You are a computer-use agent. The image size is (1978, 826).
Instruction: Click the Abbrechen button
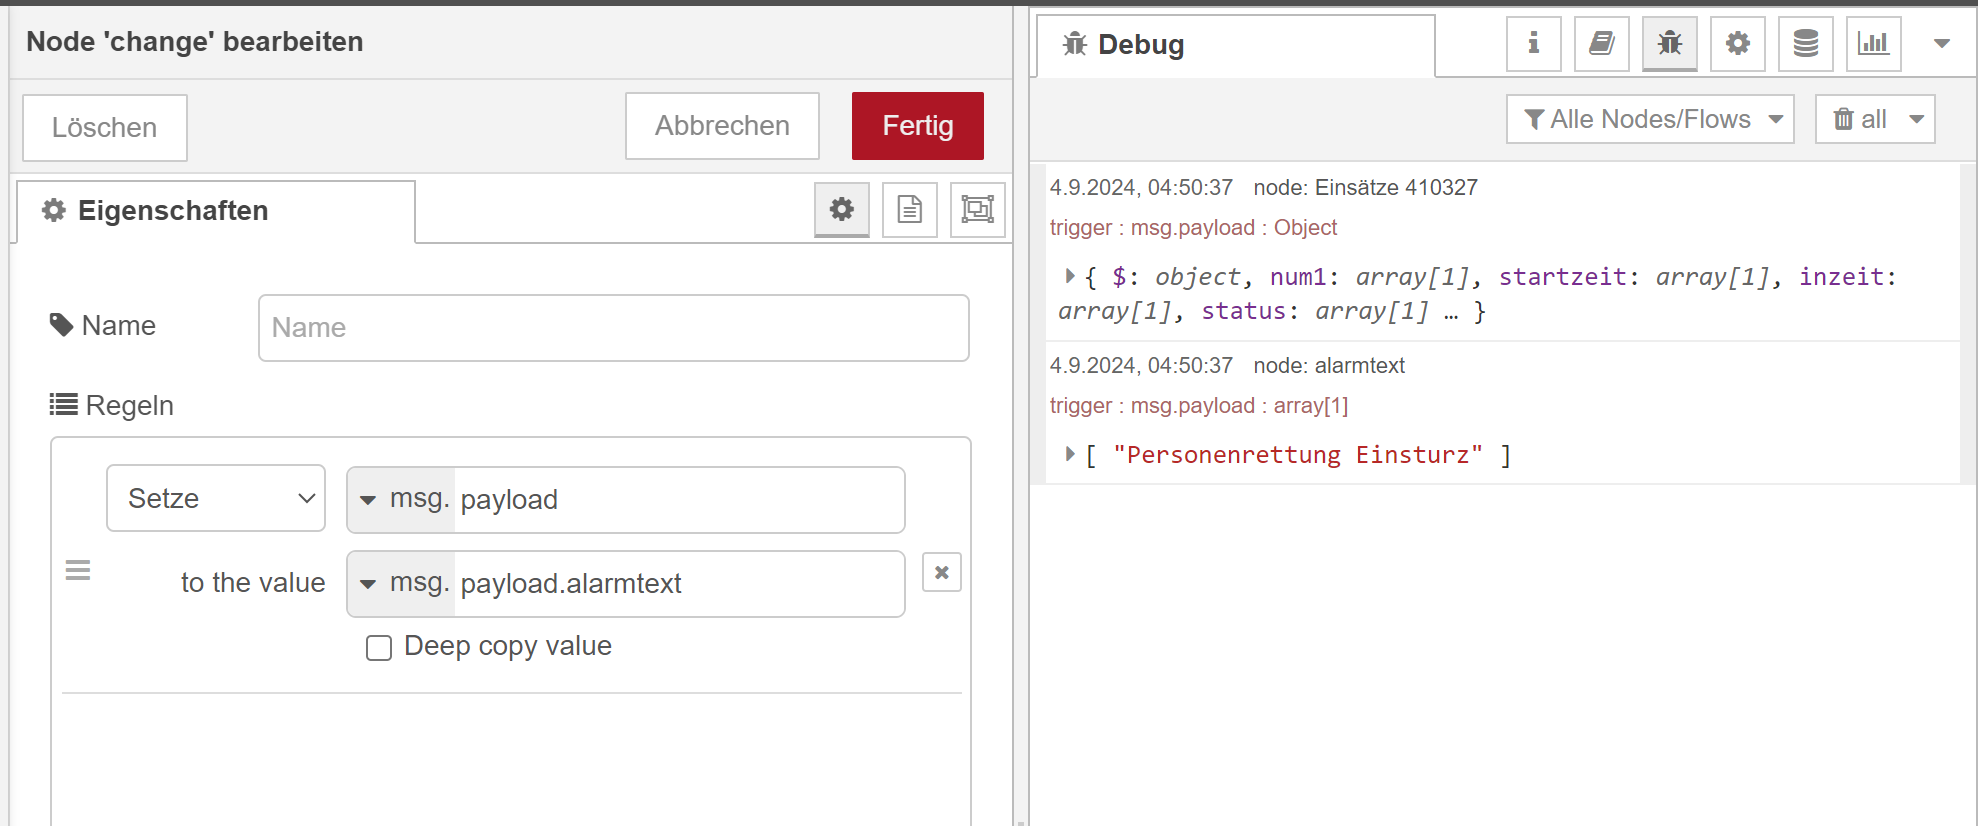(x=722, y=126)
